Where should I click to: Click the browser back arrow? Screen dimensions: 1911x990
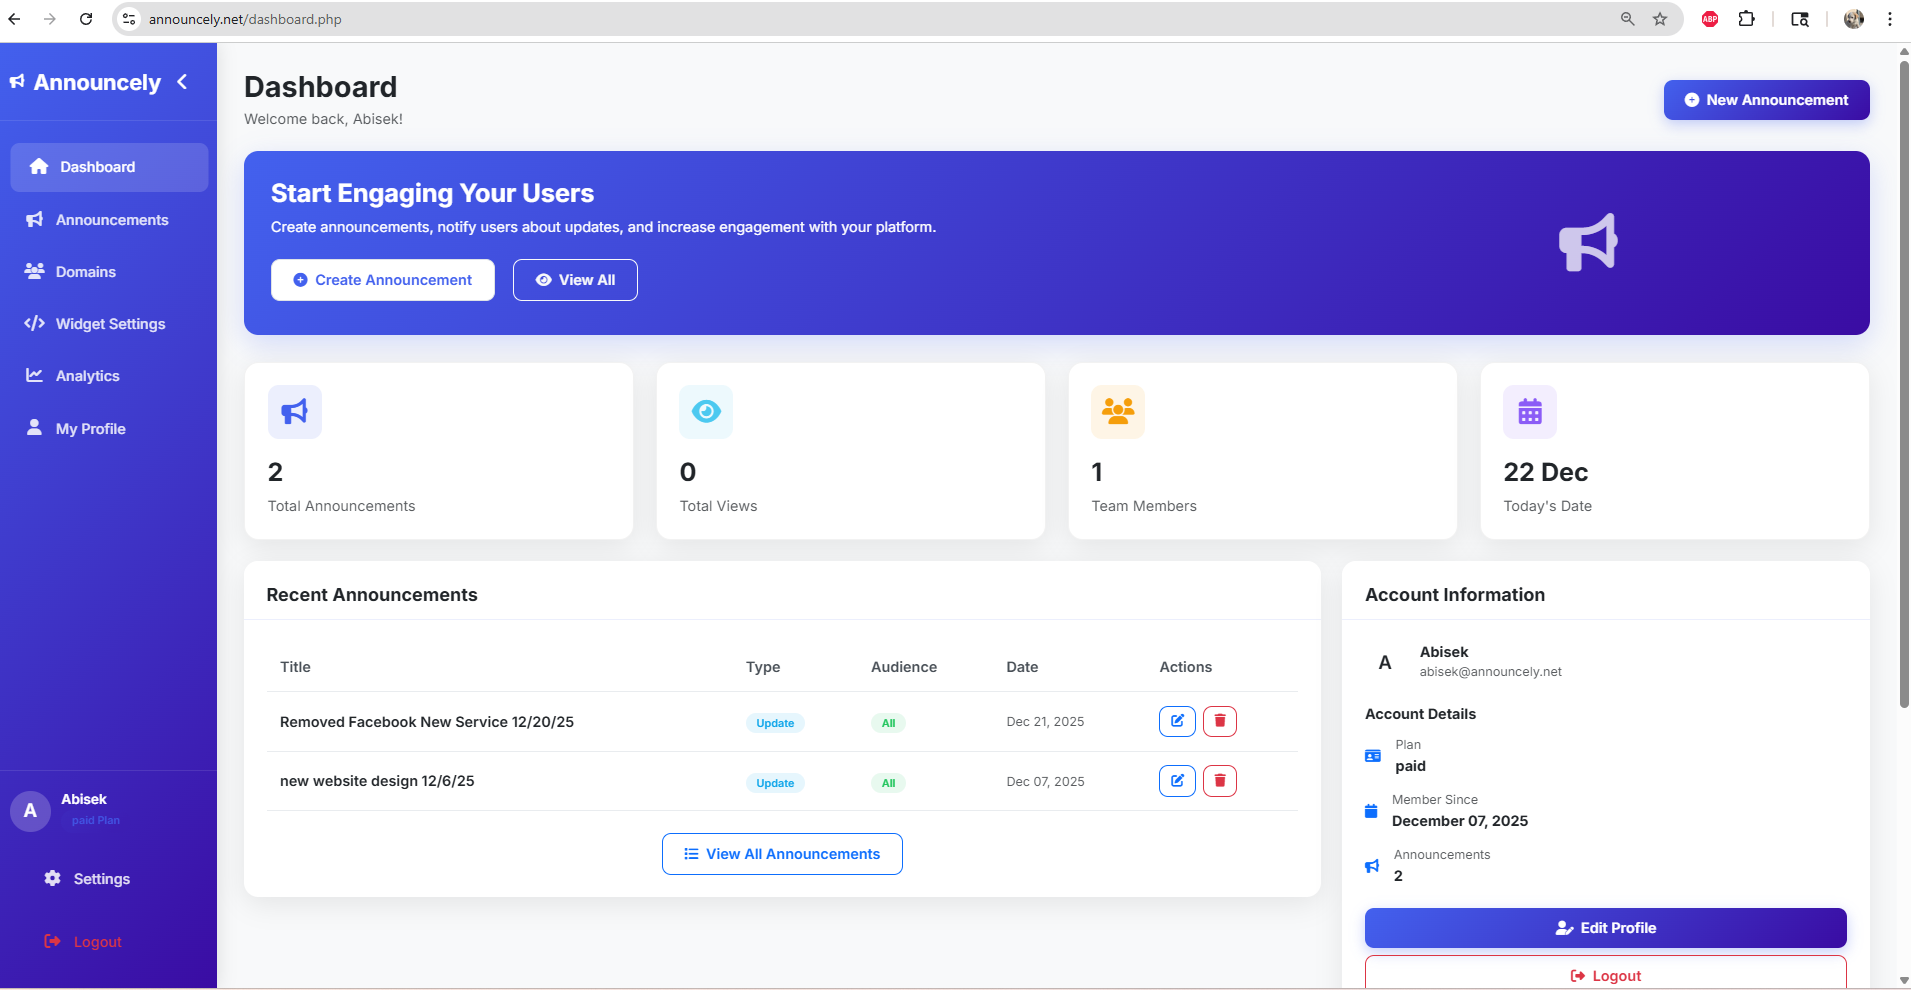[x=14, y=19]
